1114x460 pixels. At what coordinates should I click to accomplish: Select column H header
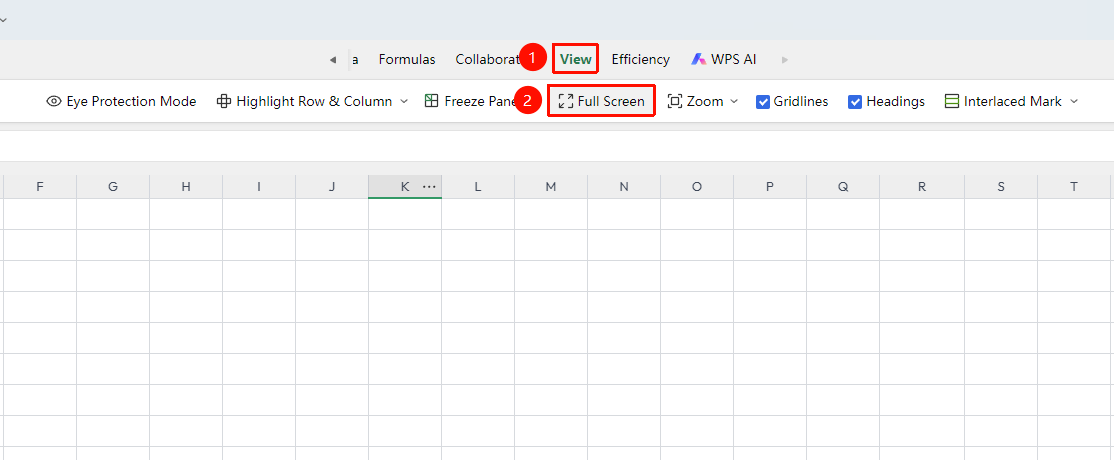[186, 187]
